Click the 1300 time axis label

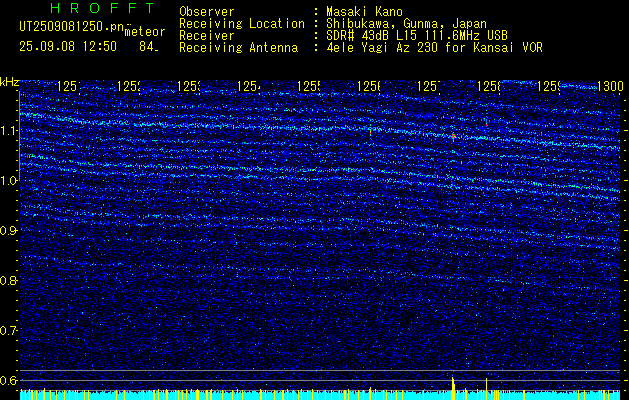coord(610,86)
